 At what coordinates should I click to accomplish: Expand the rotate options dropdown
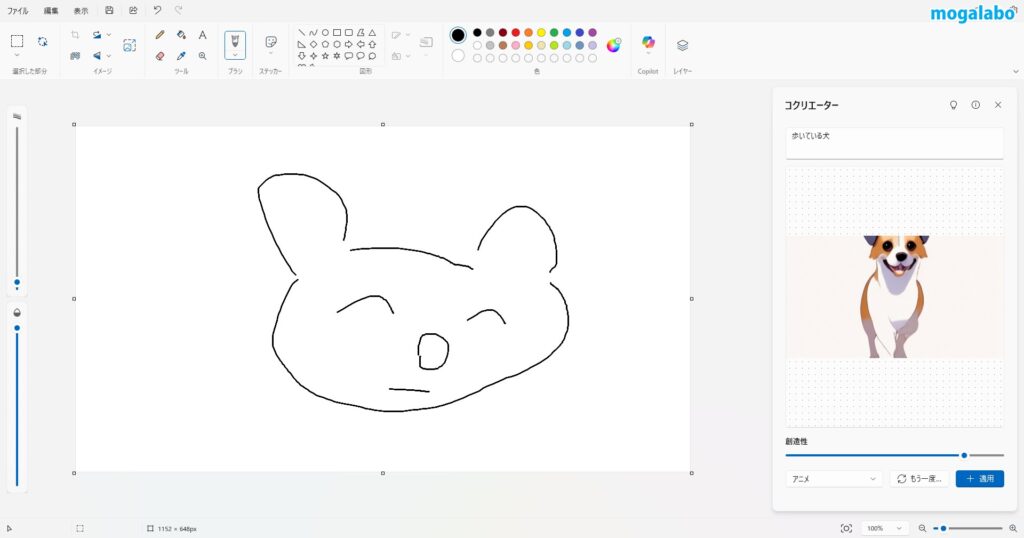coord(108,35)
